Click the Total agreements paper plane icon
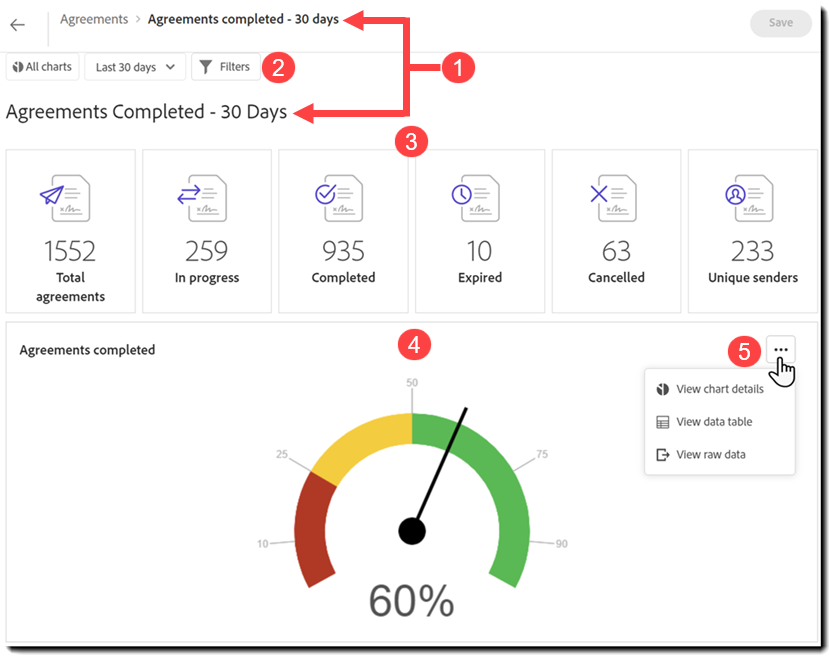829x657 pixels. (65, 198)
